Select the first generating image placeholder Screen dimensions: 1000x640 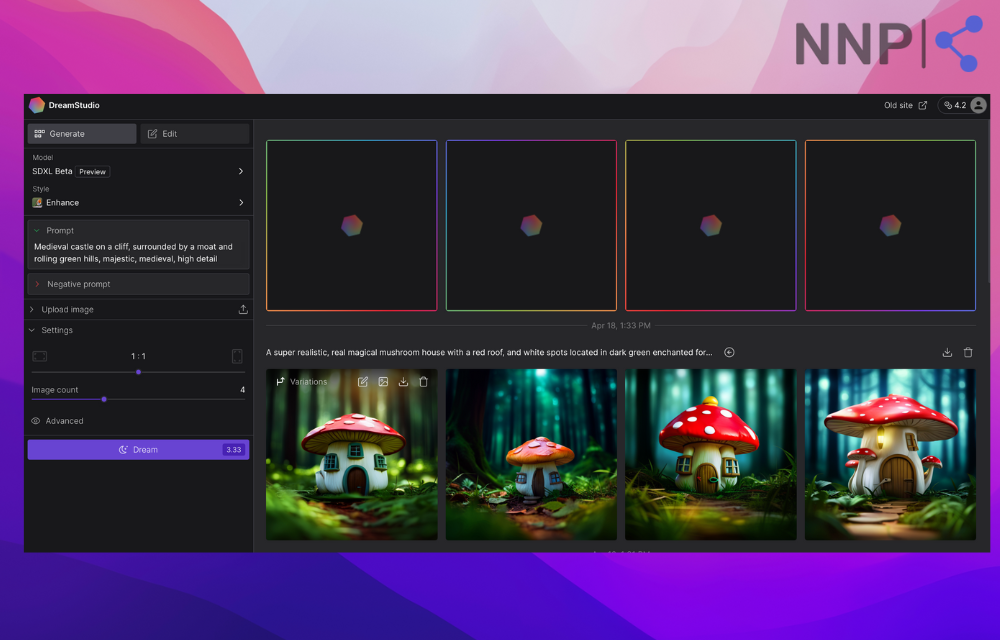coord(351,226)
